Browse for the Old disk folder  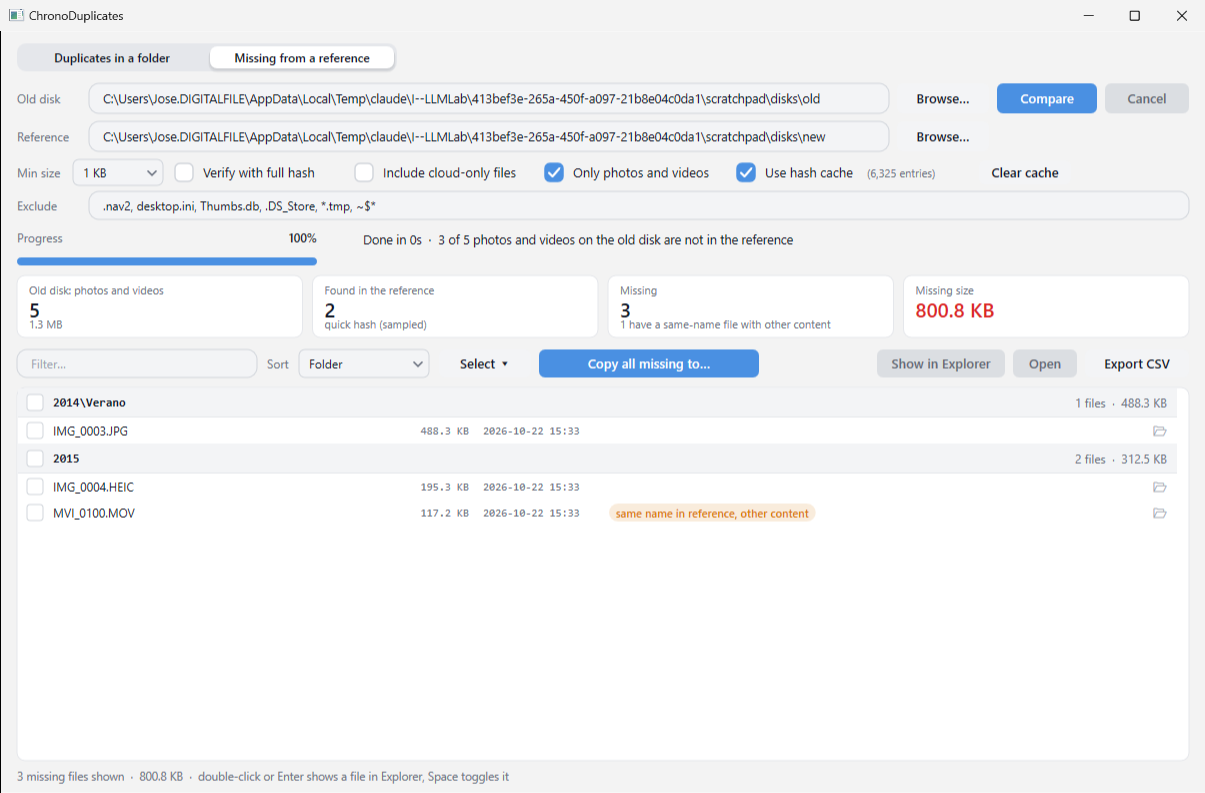943,99
